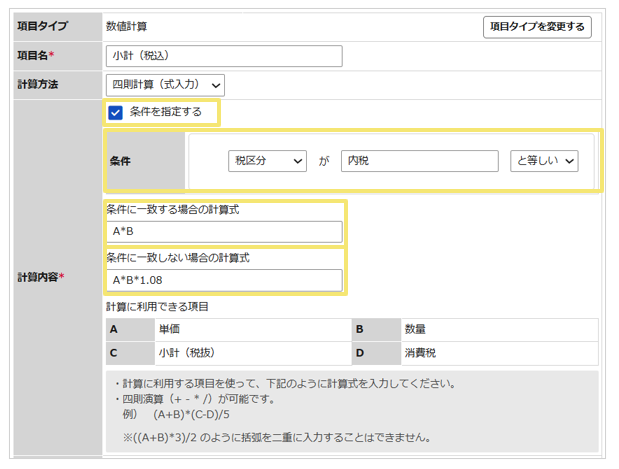619x469 pixels.
Task: Click the 項目タイプを変更する button
Action: click(x=537, y=27)
